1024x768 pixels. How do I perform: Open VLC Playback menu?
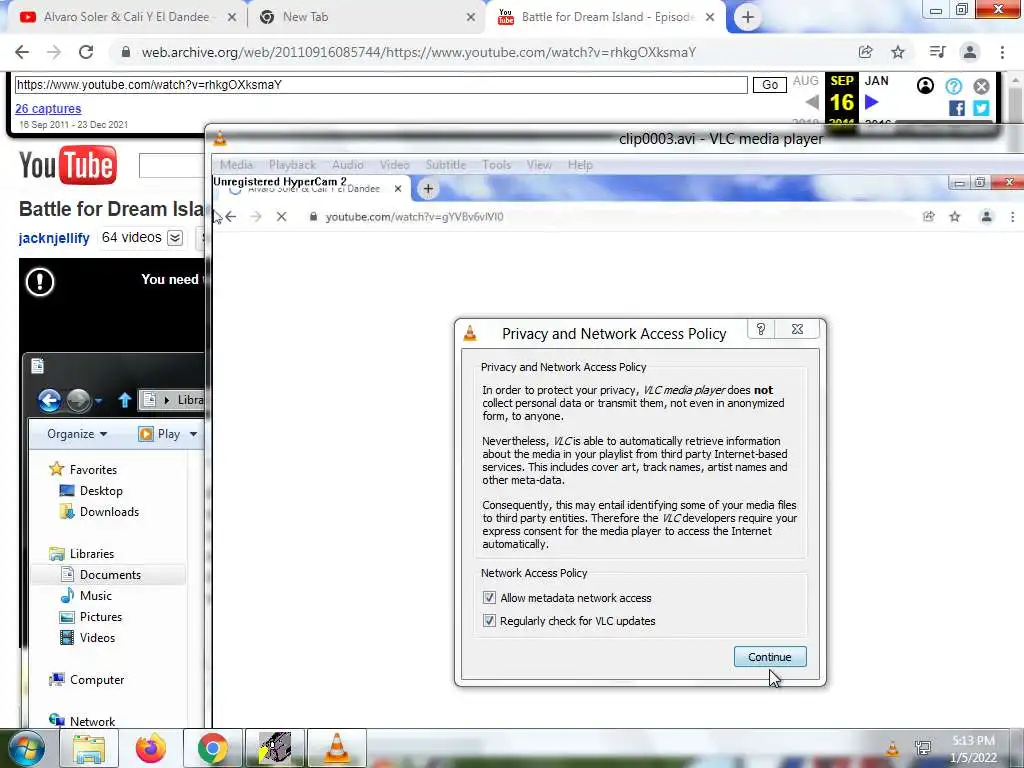click(293, 165)
